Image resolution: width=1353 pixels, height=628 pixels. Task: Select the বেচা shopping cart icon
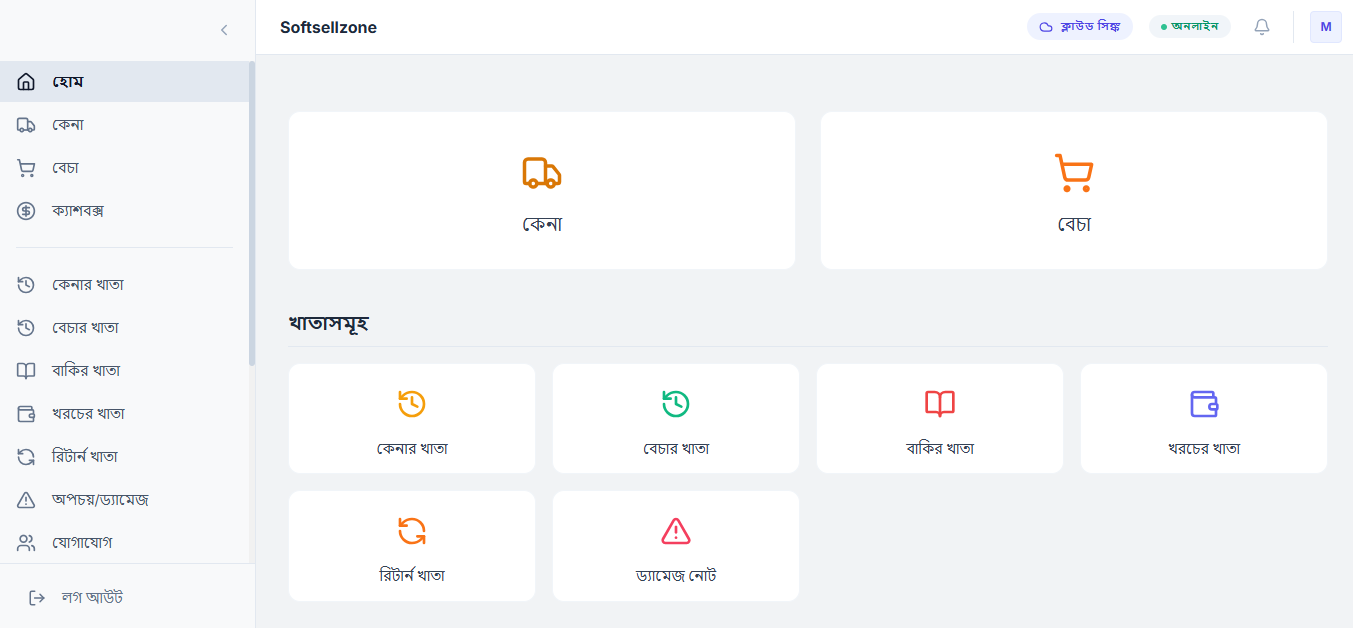[1072, 172]
